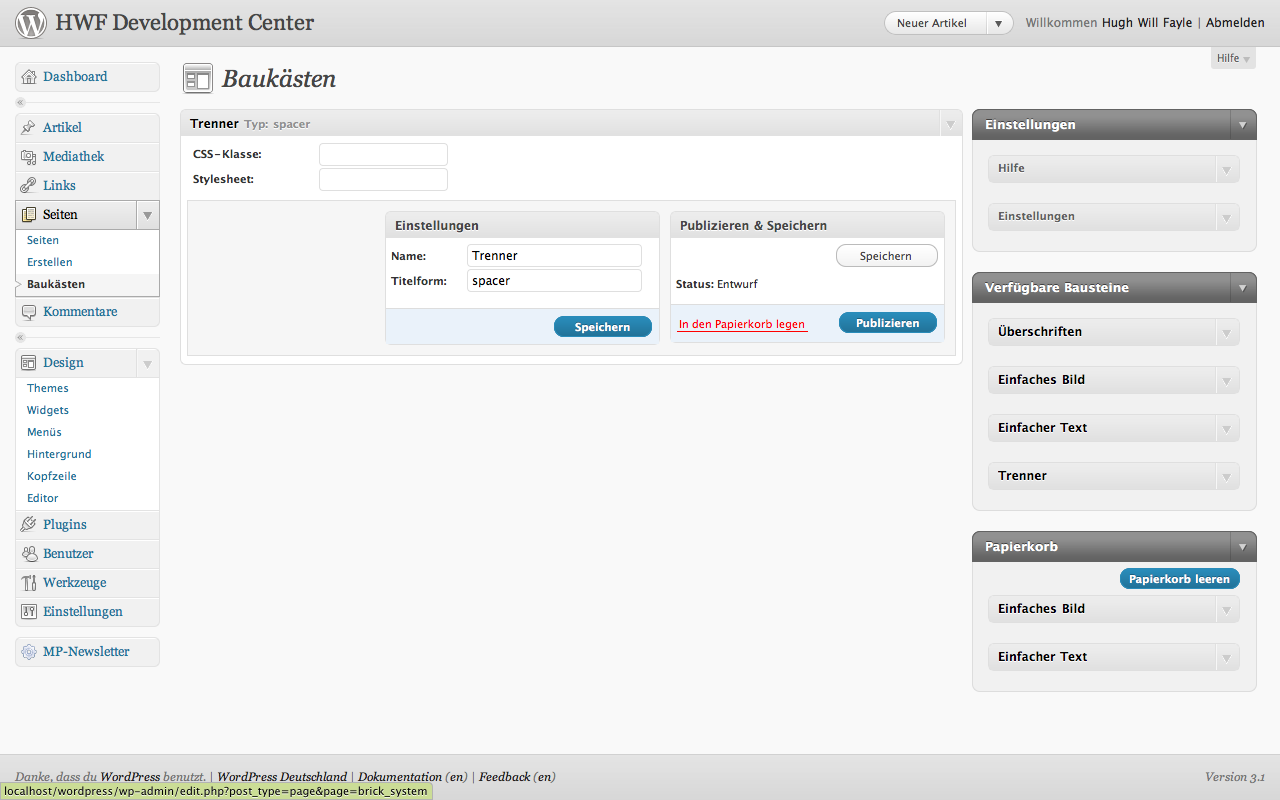Click the Seiten pages icon

pyautogui.click(x=28, y=215)
